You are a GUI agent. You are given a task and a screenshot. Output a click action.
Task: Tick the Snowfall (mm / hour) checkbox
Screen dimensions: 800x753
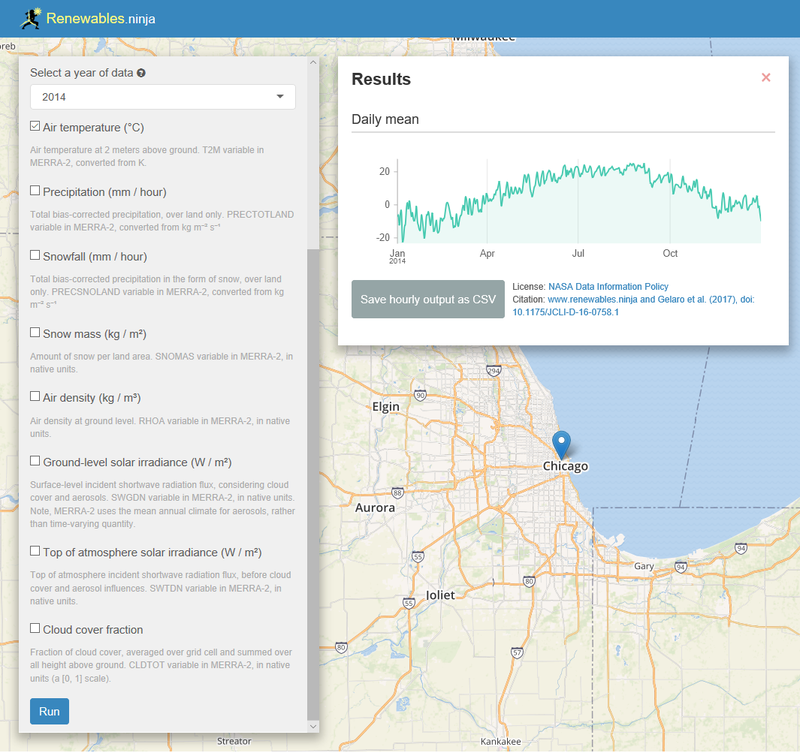click(x=35, y=255)
